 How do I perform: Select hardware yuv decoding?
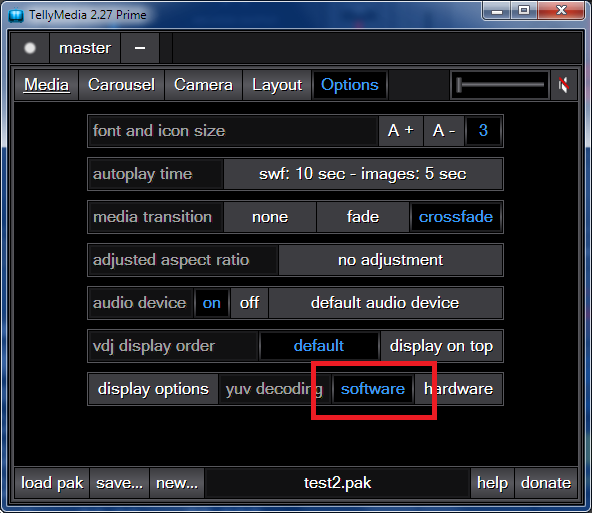[x=458, y=389]
